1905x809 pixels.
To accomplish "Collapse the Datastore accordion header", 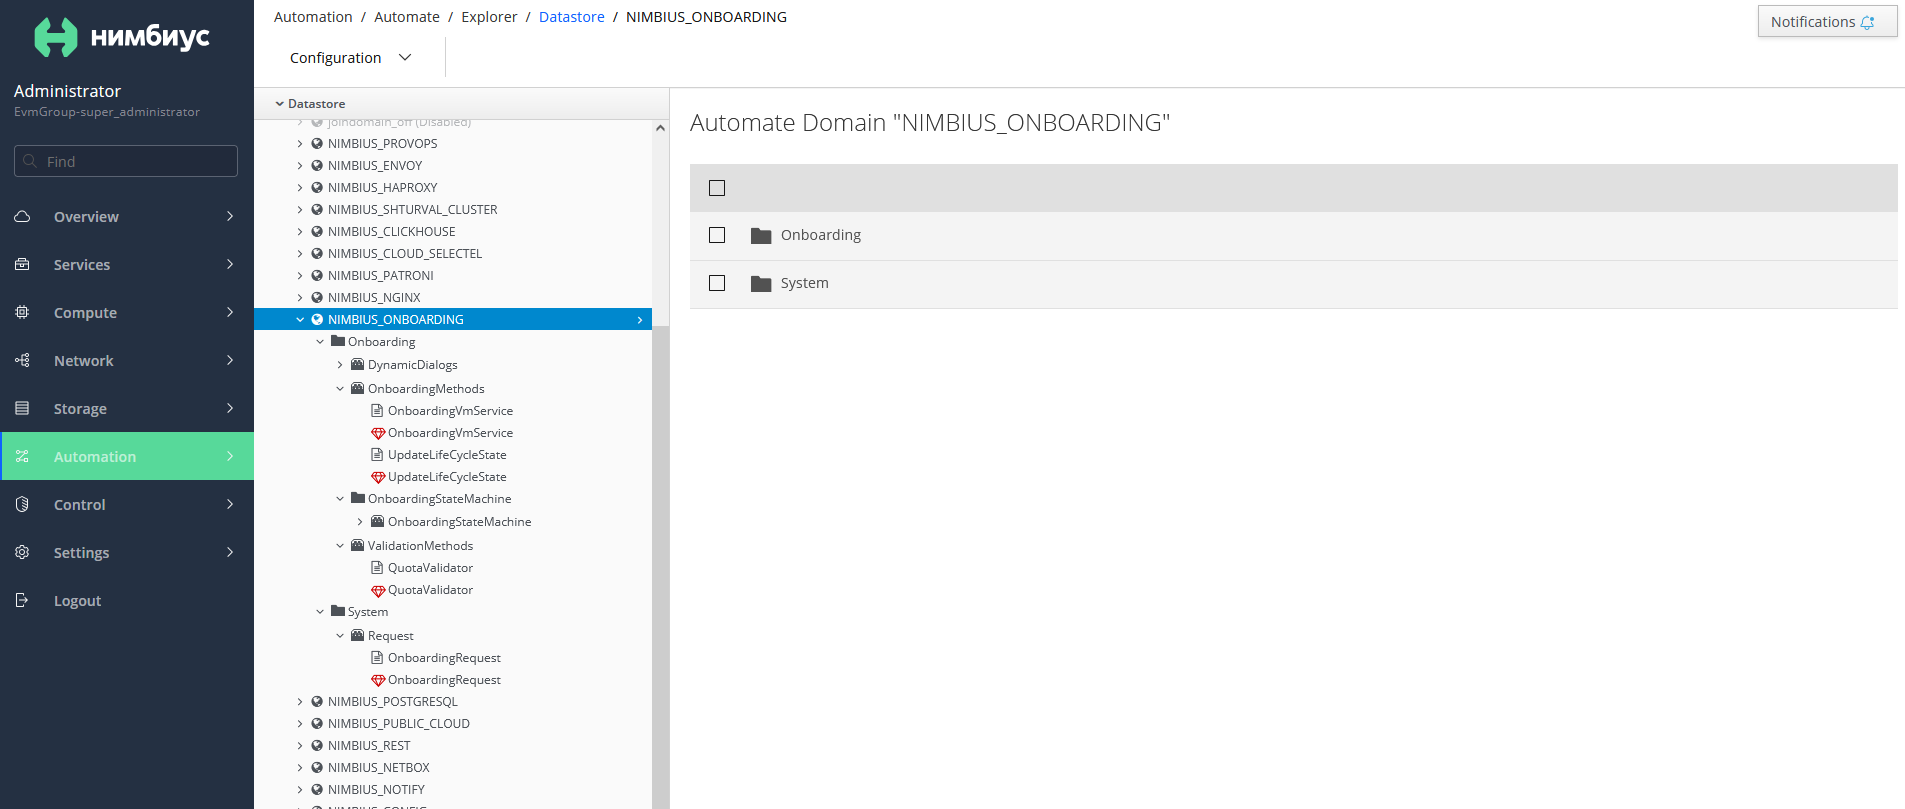I will coord(461,103).
